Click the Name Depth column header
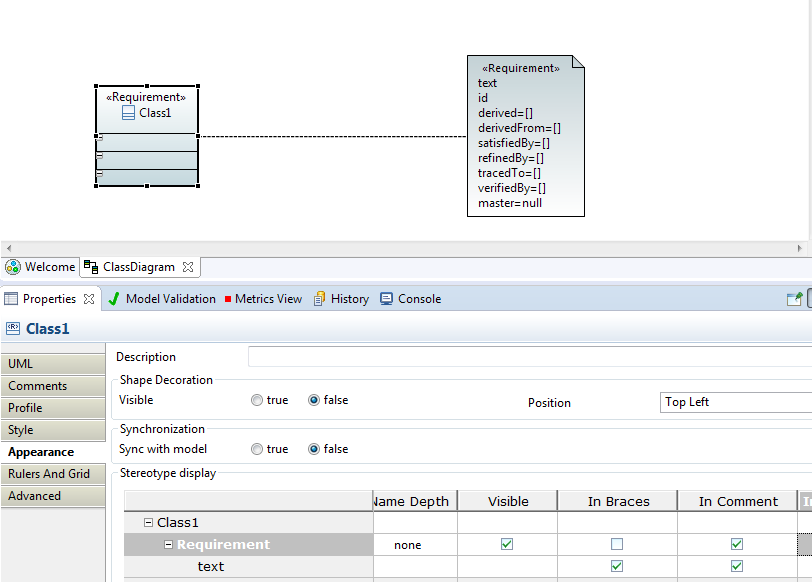 pyautogui.click(x=415, y=501)
